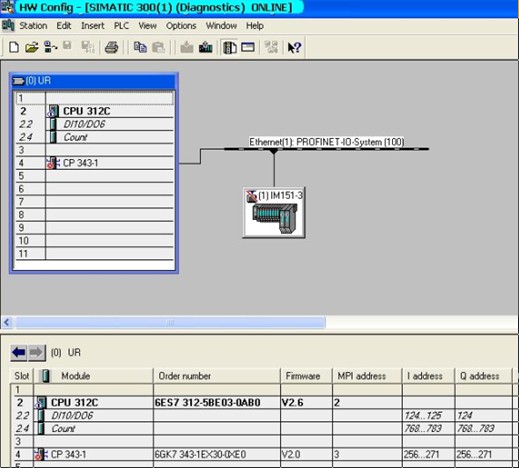
Task: Click the CPU 312C module icon in rack
Action: [53, 111]
